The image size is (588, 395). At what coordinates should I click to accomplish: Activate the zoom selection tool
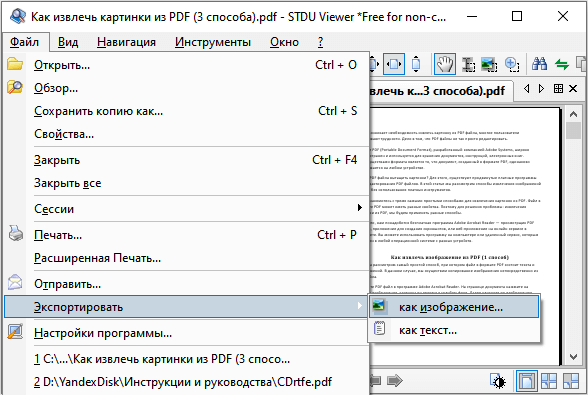click(x=512, y=65)
